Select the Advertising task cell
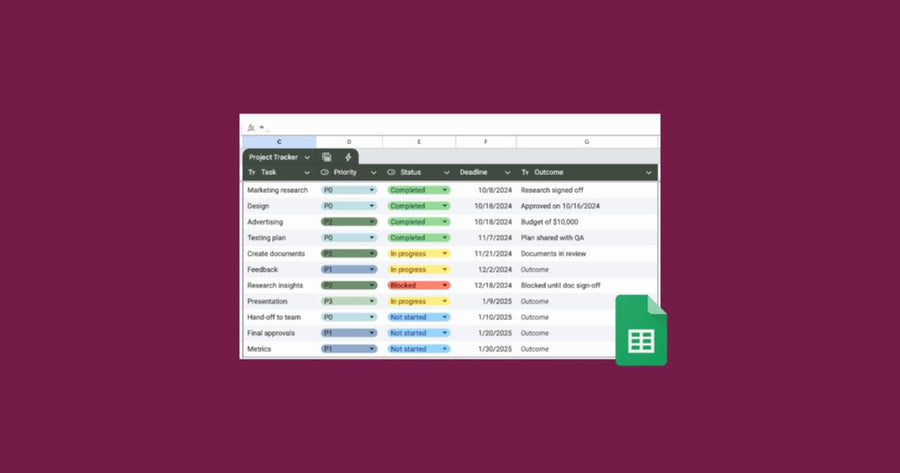The width and height of the screenshot is (900, 473). tap(280, 222)
